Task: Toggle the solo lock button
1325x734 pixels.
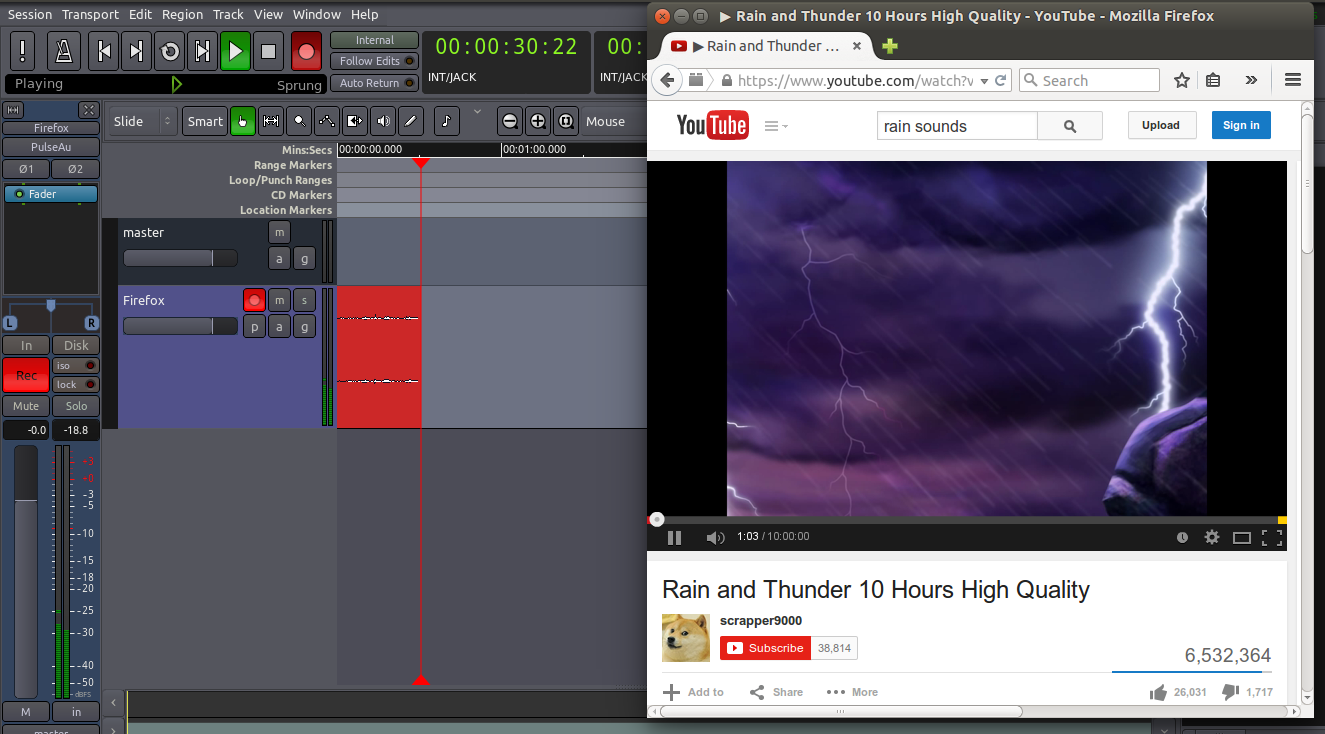Action: [76, 384]
